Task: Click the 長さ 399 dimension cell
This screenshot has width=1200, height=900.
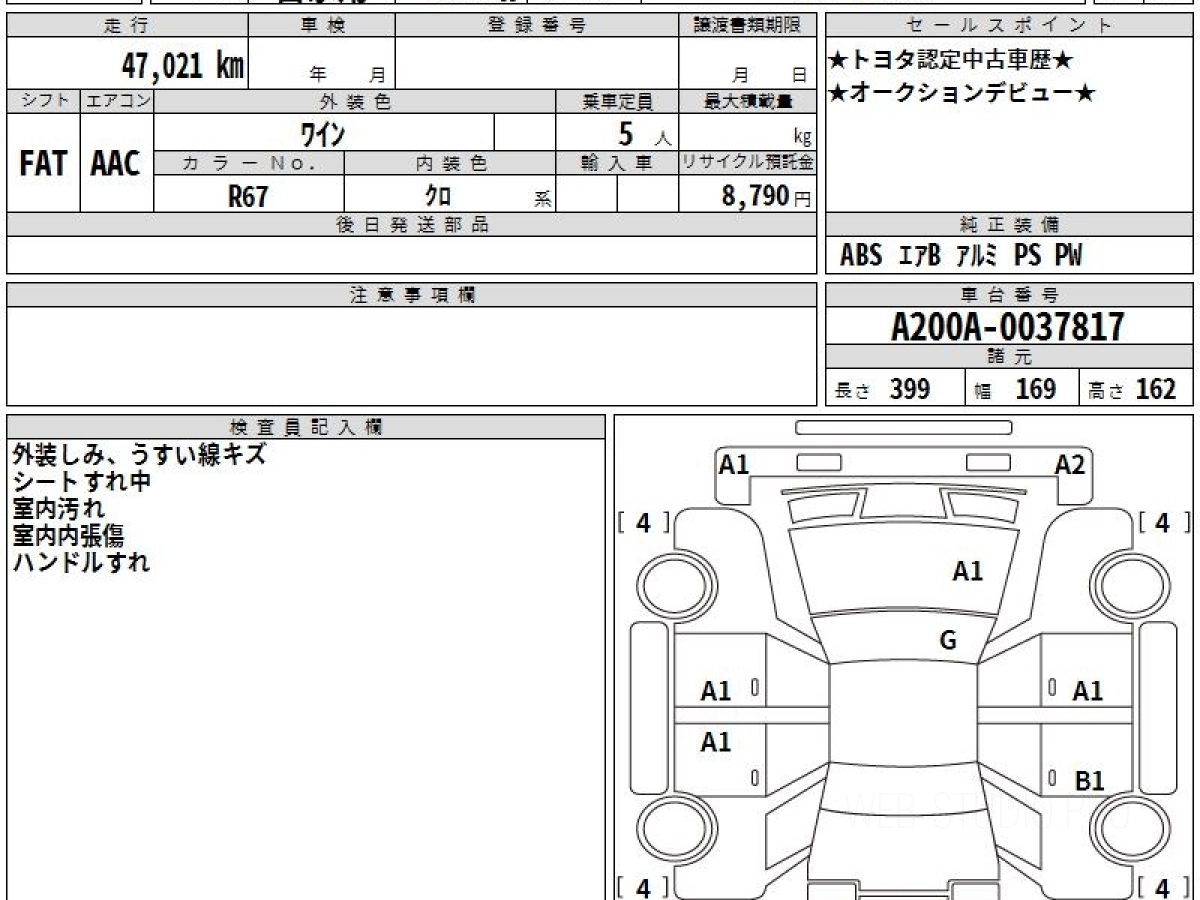Action: point(895,389)
